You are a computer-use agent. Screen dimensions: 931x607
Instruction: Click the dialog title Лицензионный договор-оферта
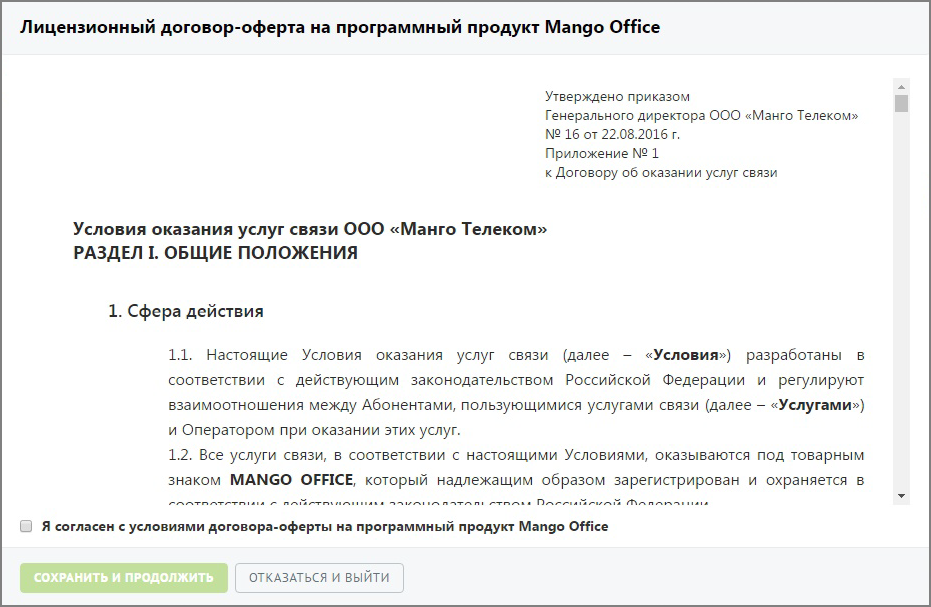(x=340, y=27)
